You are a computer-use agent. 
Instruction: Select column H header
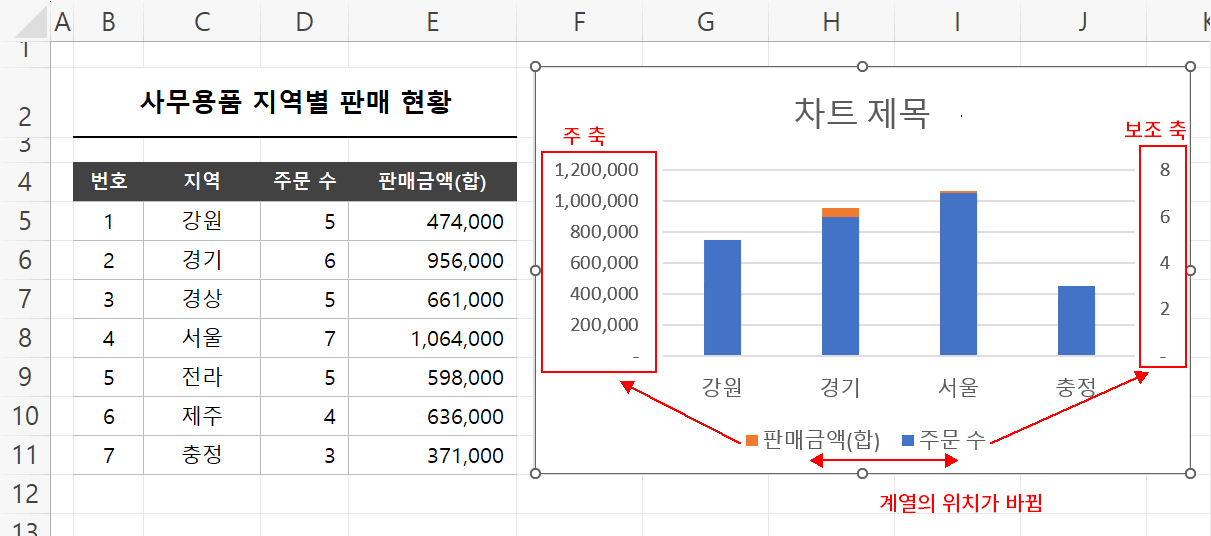pos(831,21)
